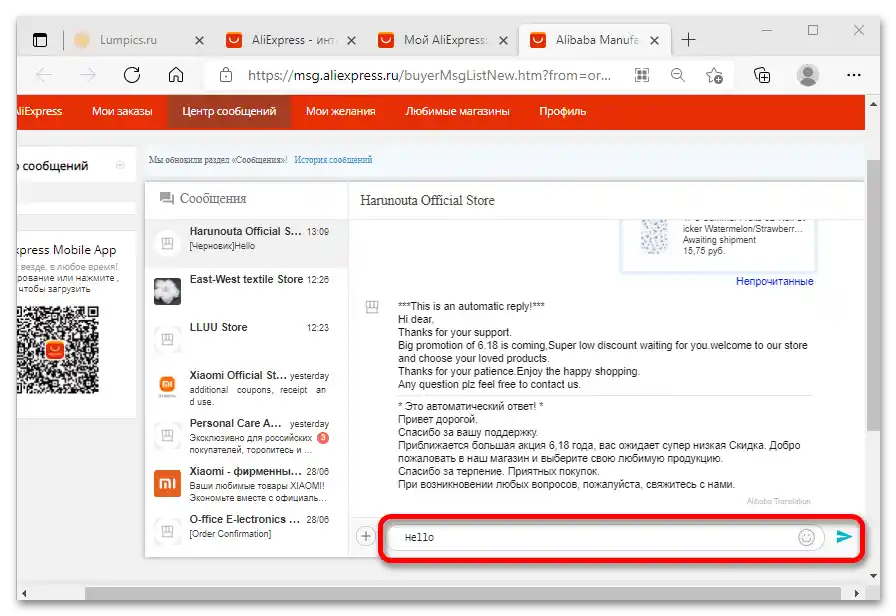Open the Collections icon
Image resolution: width=896 pixels, height=616 pixels.
[x=762, y=75]
